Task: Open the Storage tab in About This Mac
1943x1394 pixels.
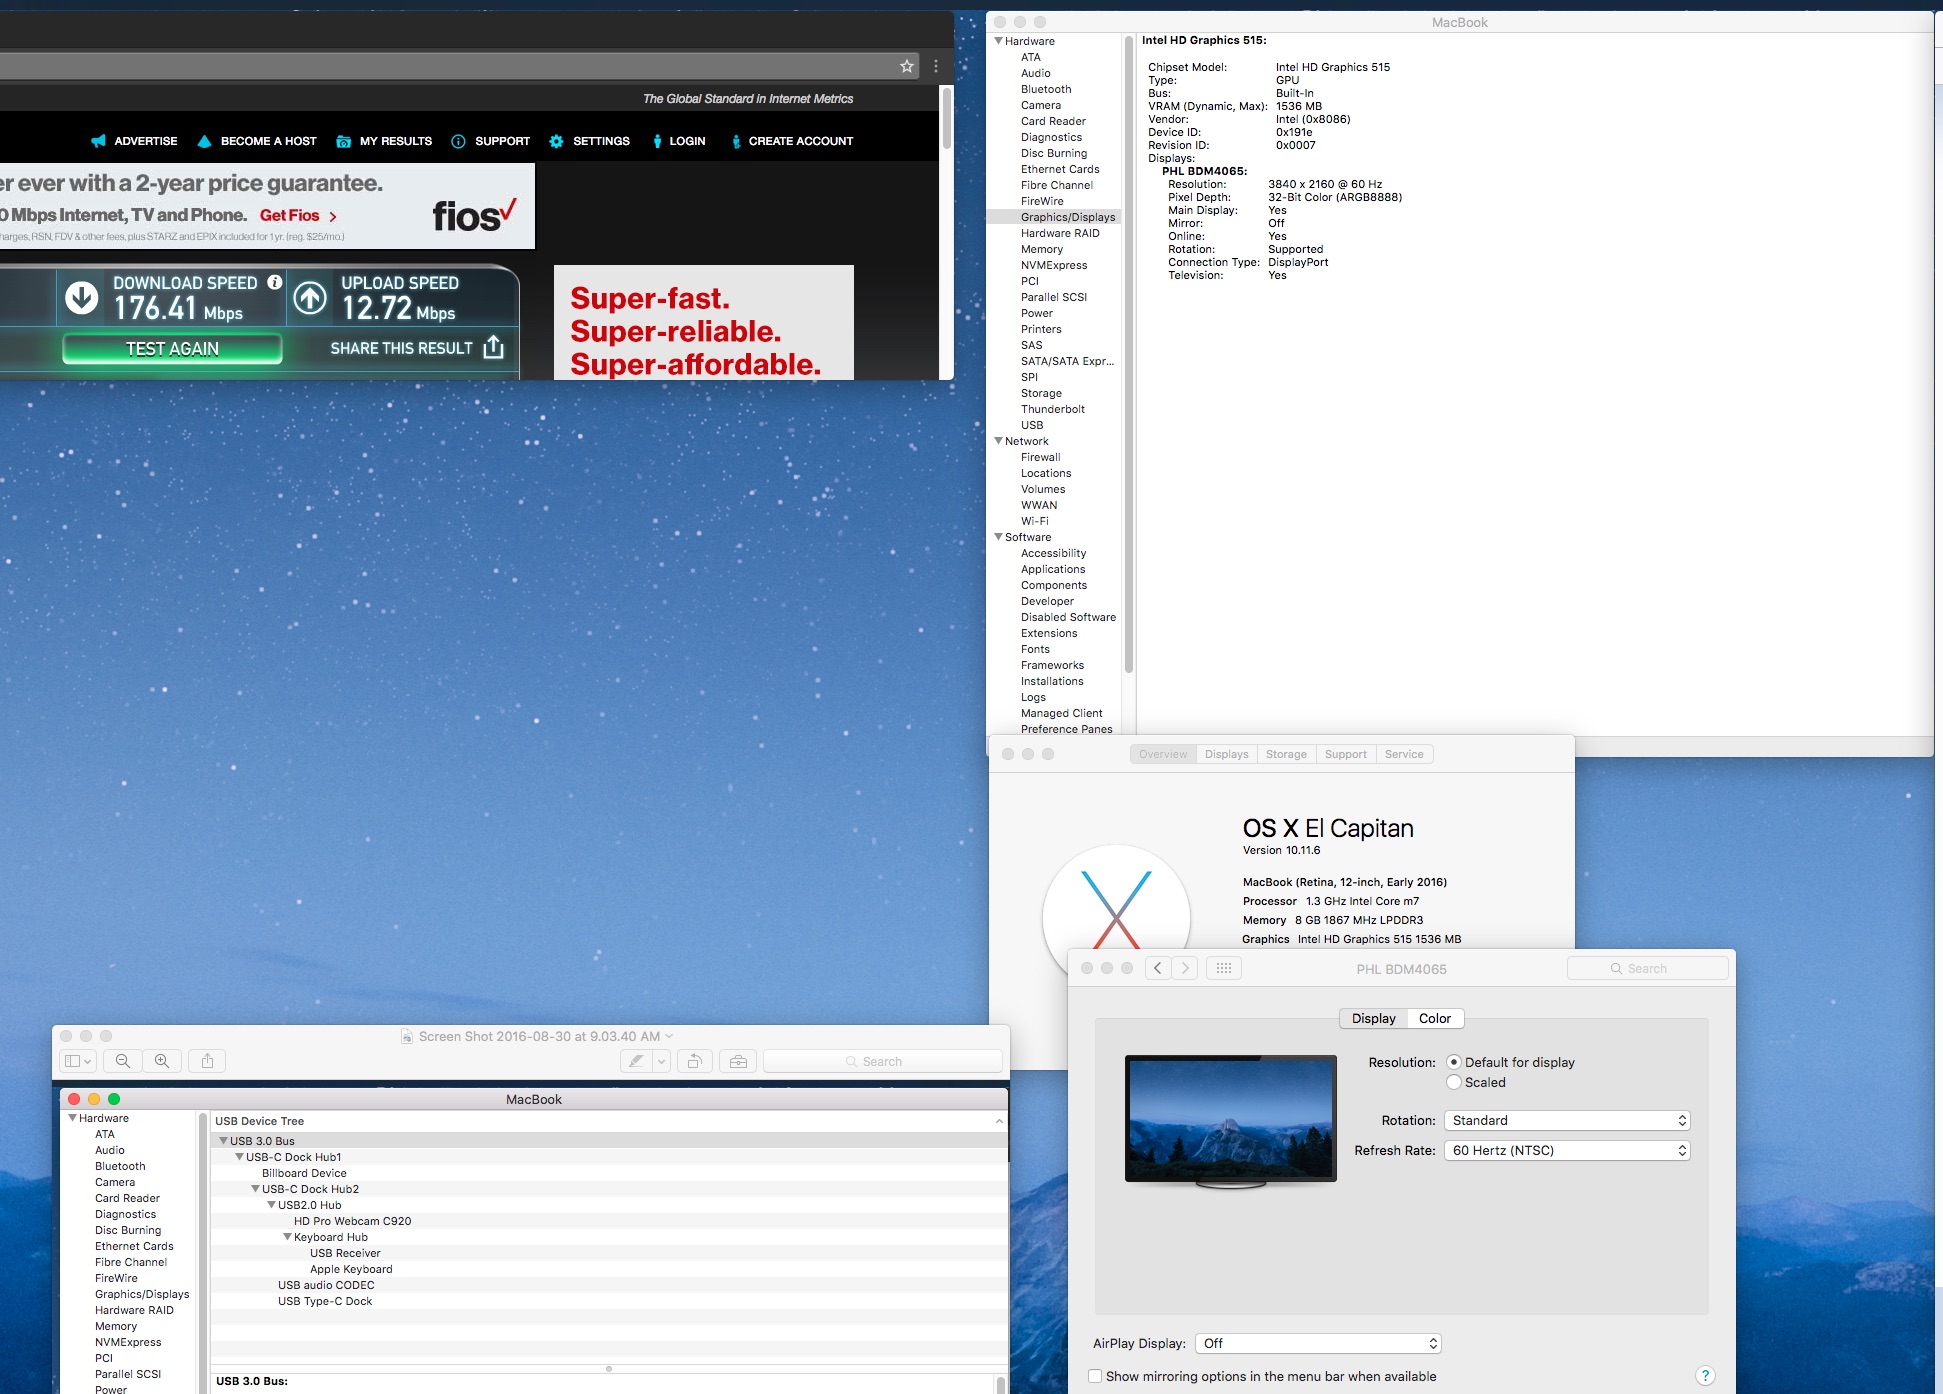Action: [x=1285, y=754]
